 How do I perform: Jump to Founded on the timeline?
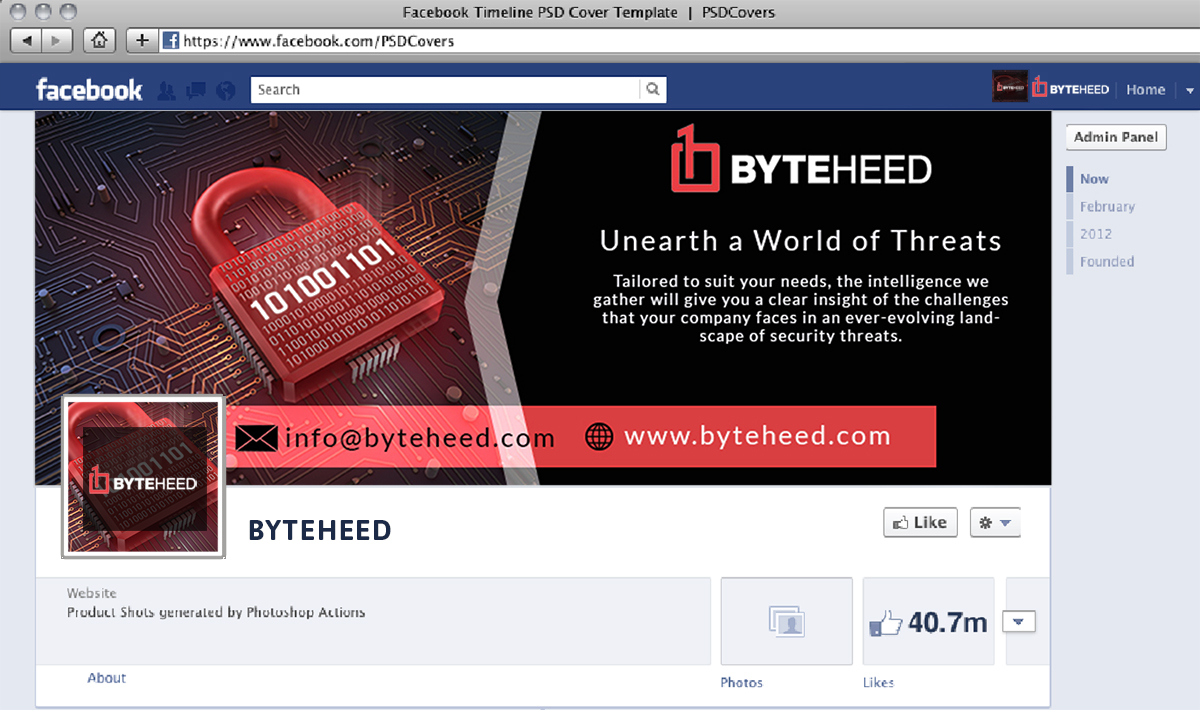1106,262
